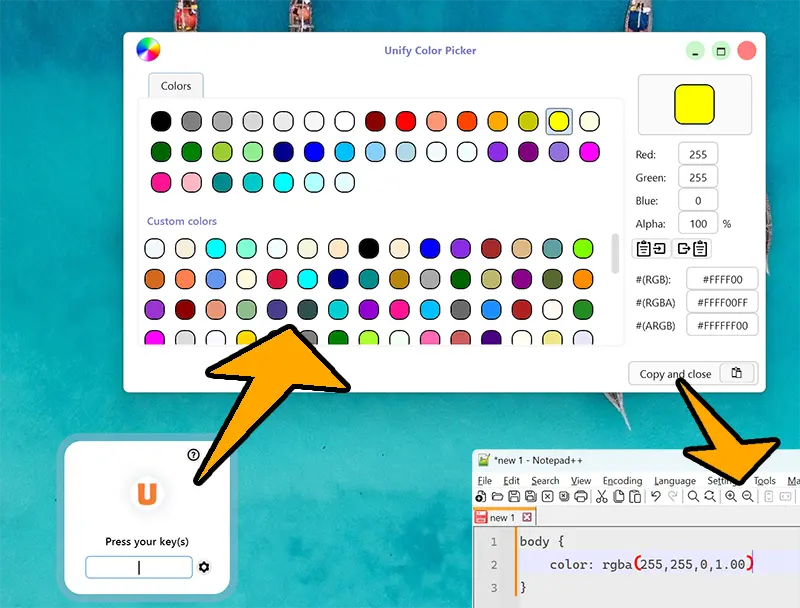
Task: Open the gear settings in Press your key(s) popup
Action: tap(204, 567)
